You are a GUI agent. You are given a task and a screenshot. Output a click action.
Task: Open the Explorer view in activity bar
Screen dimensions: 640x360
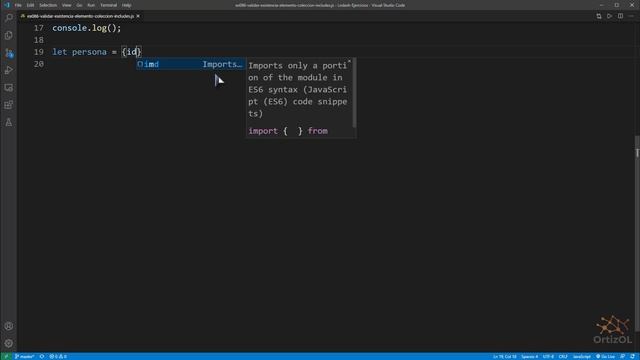(9, 36)
